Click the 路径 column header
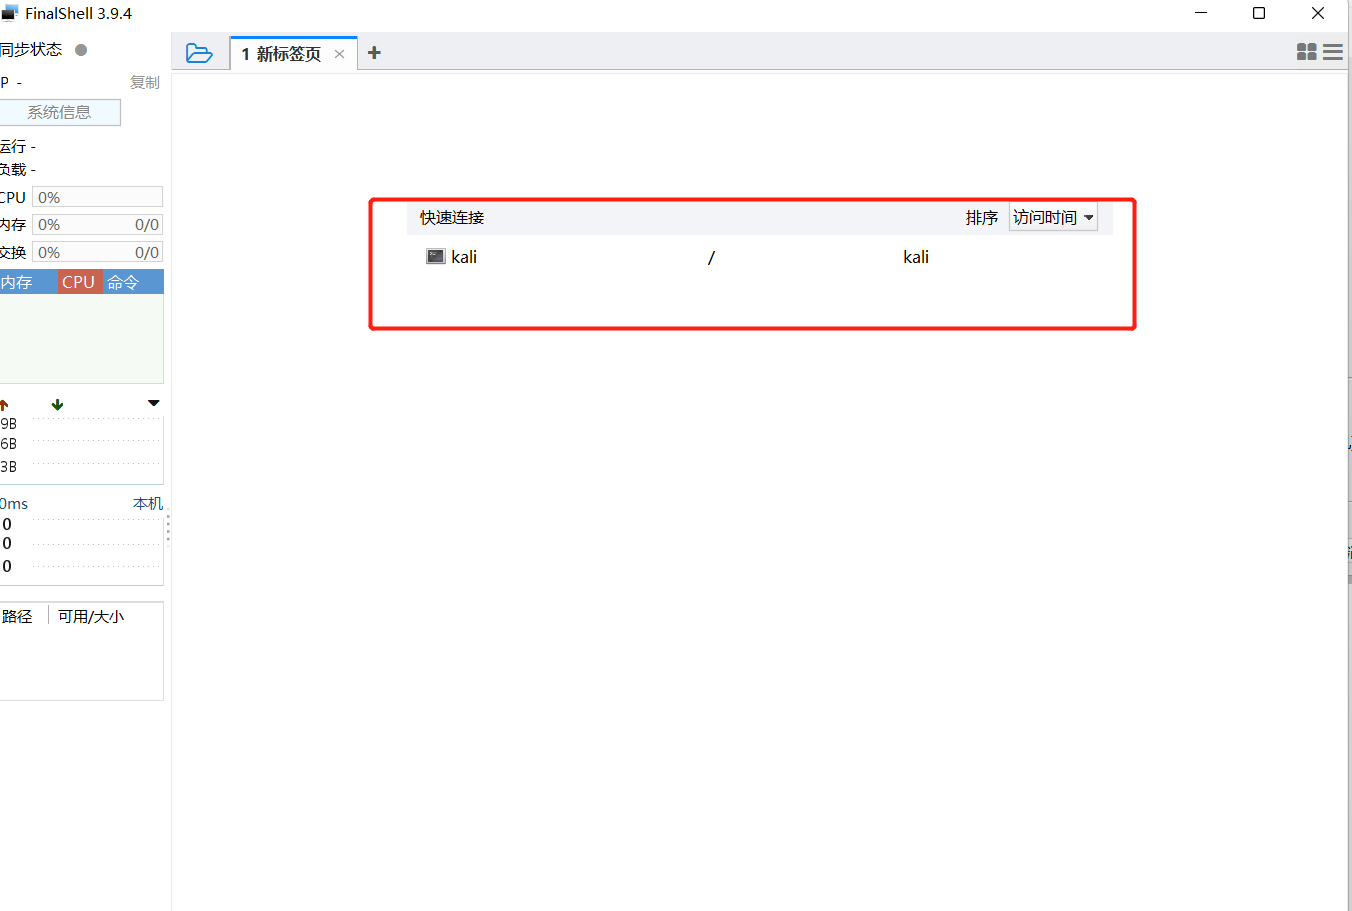Image resolution: width=1352 pixels, height=911 pixels. (17, 616)
